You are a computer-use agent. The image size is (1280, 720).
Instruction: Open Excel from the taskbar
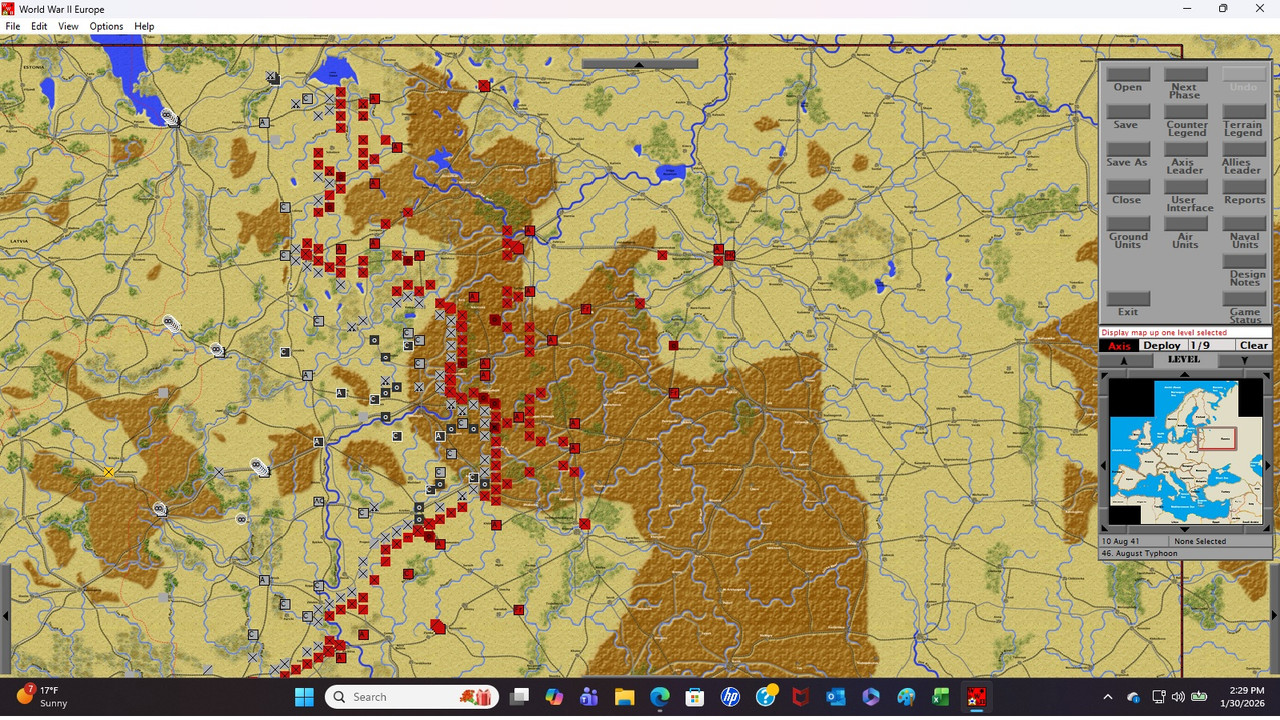[x=941, y=697]
